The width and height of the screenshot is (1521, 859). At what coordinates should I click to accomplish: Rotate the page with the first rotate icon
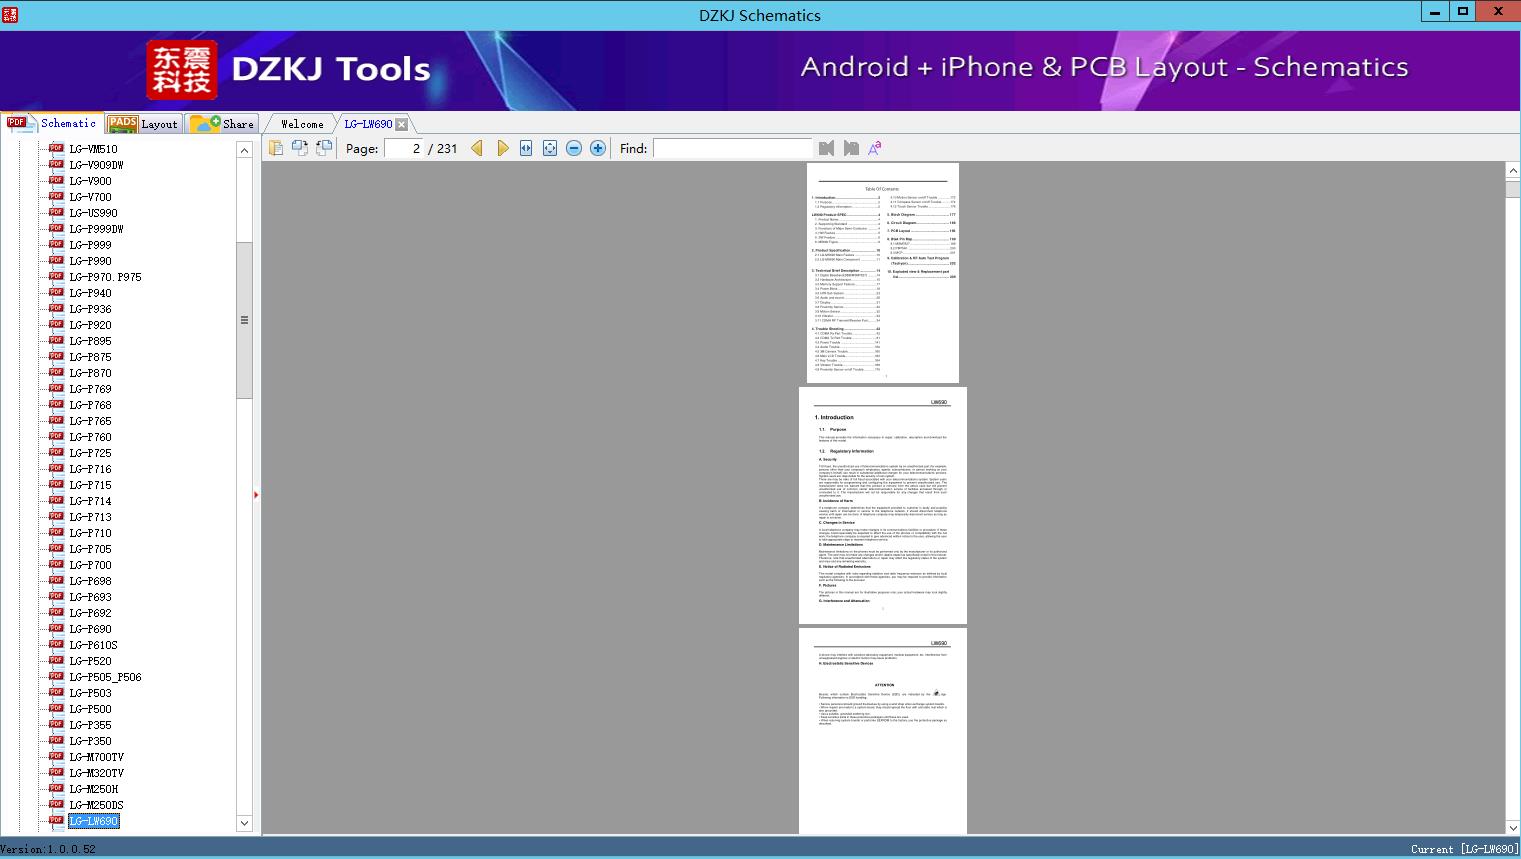(300, 148)
